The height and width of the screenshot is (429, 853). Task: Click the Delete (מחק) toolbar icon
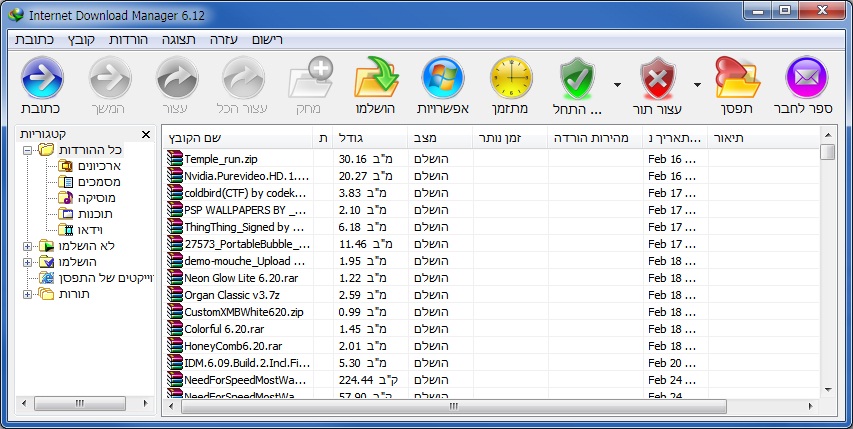click(x=311, y=79)
